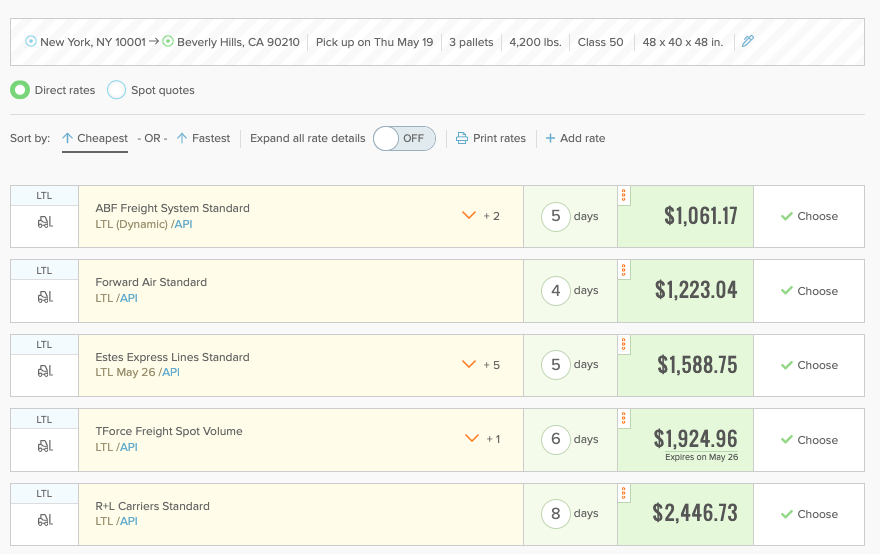880x554 pixels.
Task: Open the API link under ABF Freight System
Action: (x=184, y=224)
